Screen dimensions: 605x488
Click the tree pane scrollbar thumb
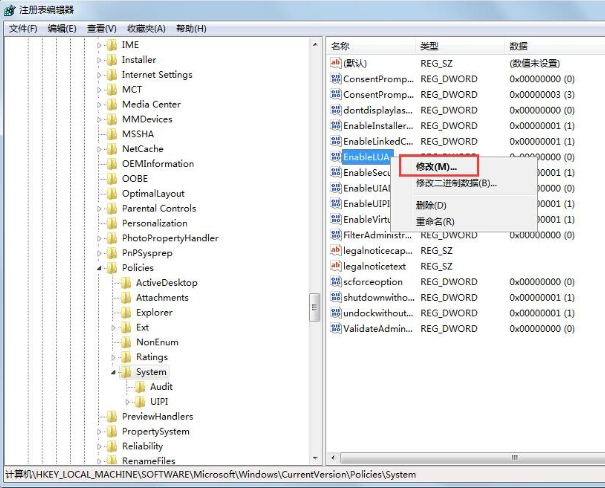click(x=315, y=307)
